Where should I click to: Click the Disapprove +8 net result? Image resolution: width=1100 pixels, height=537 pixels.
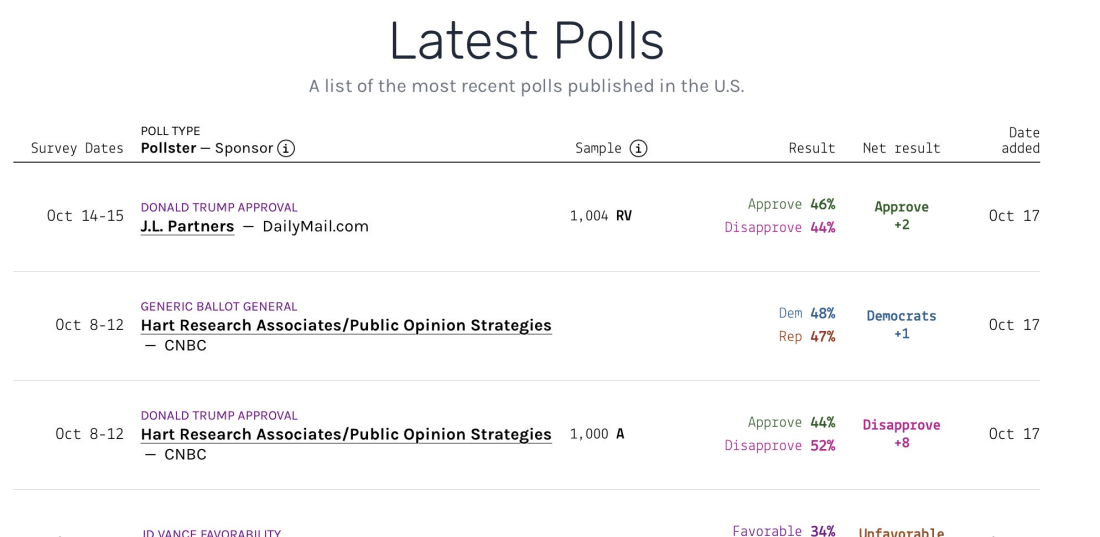pos(901,433)
